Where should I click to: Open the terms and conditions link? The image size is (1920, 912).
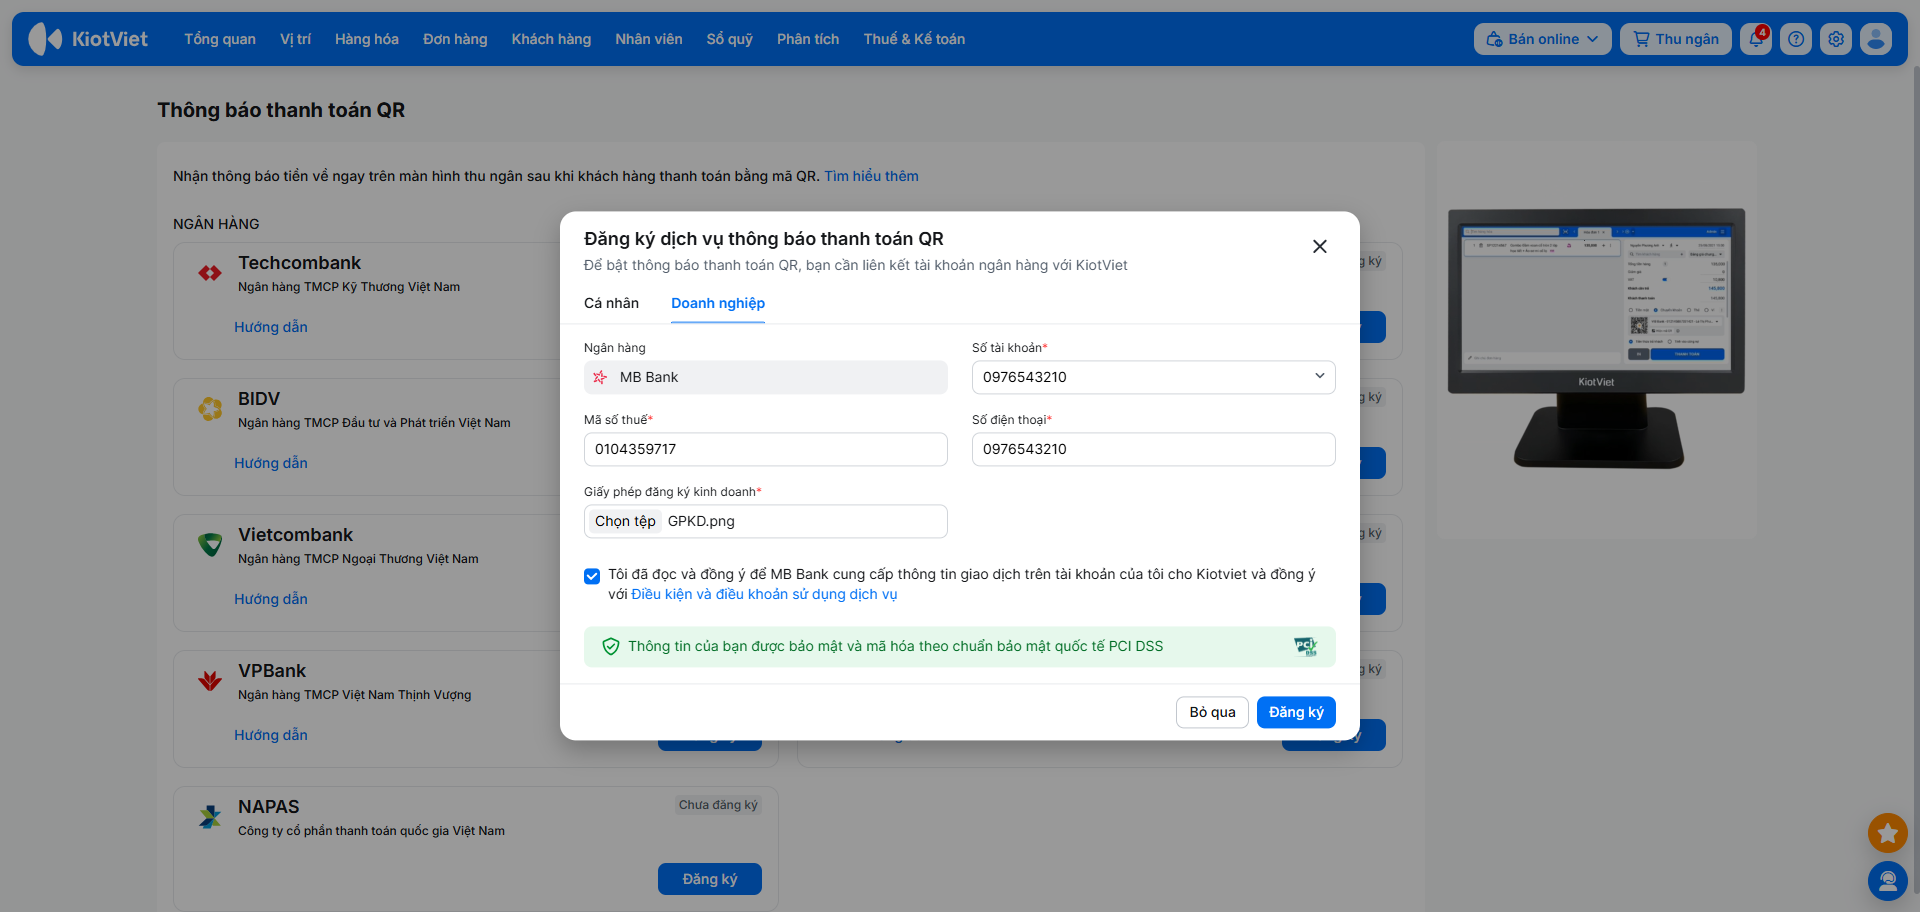764,594
